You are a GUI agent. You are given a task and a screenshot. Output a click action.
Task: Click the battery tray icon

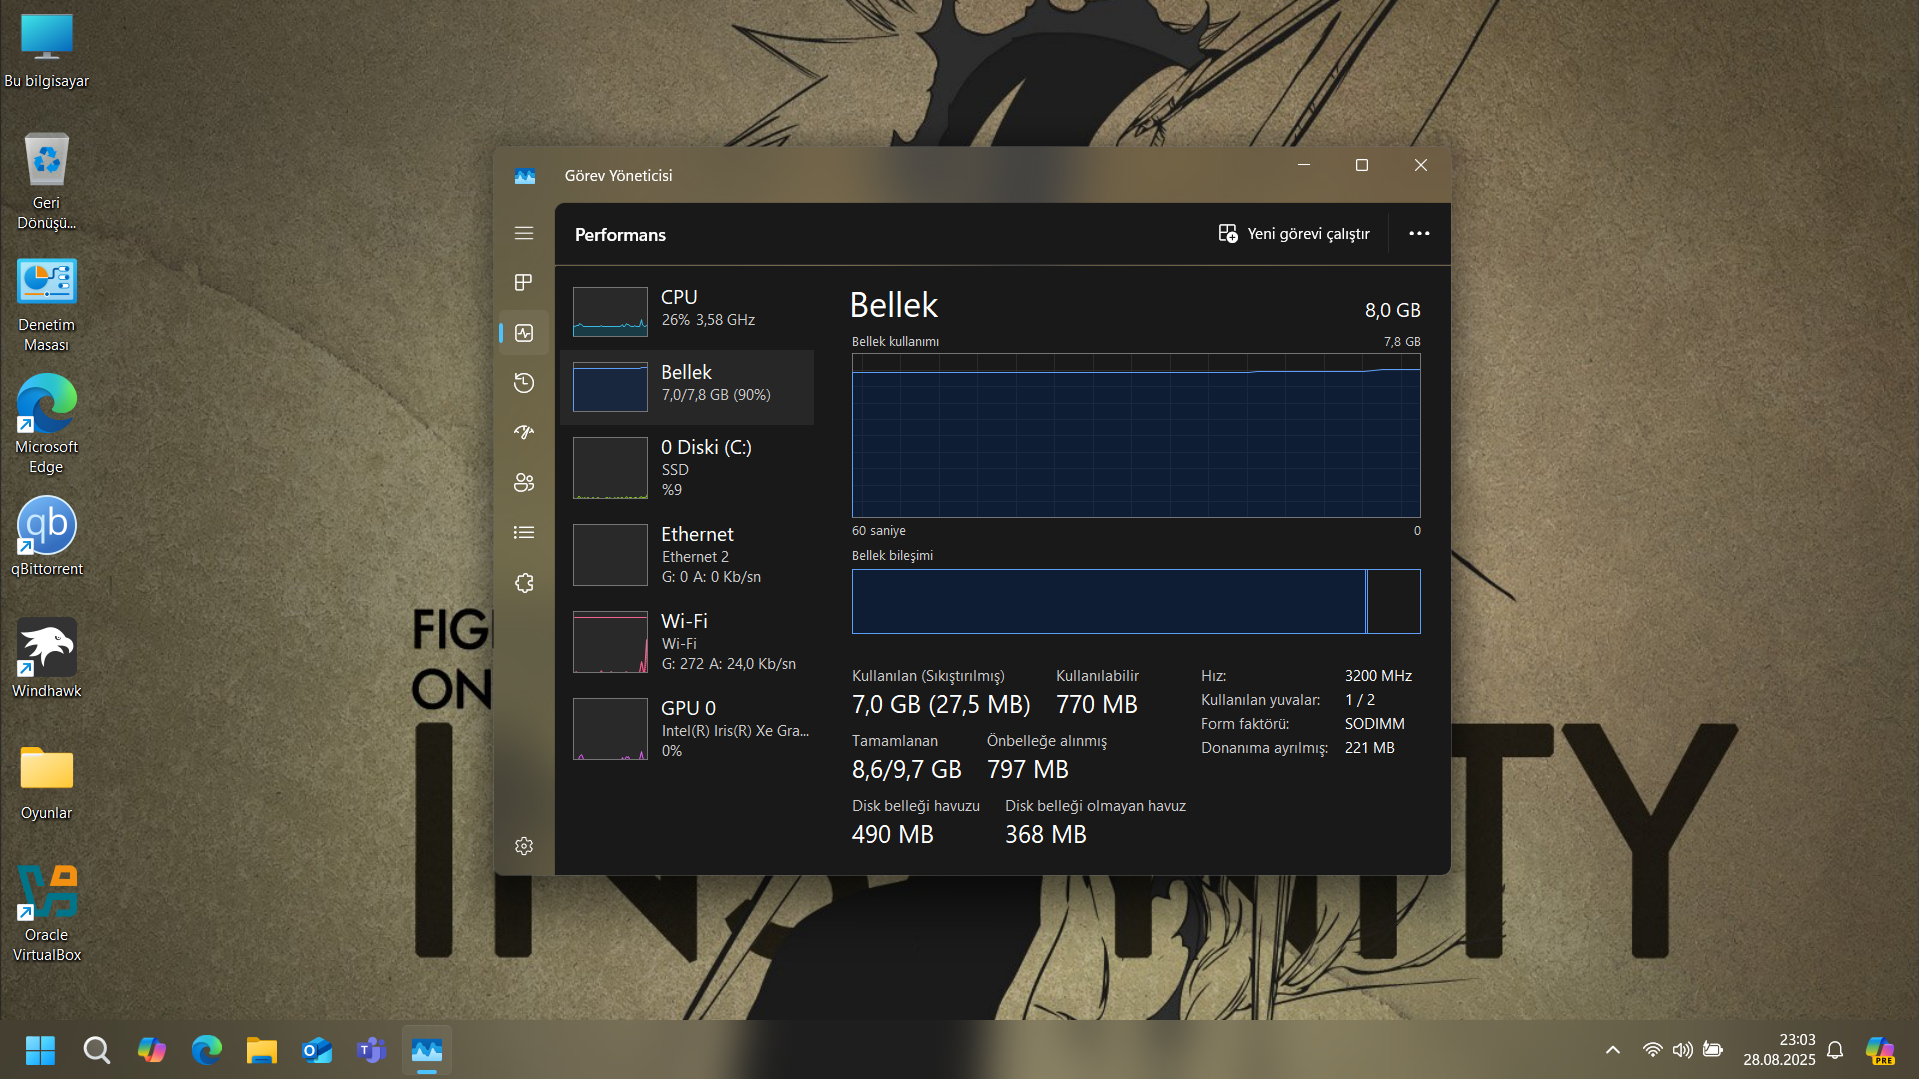coord(1713,1050)
